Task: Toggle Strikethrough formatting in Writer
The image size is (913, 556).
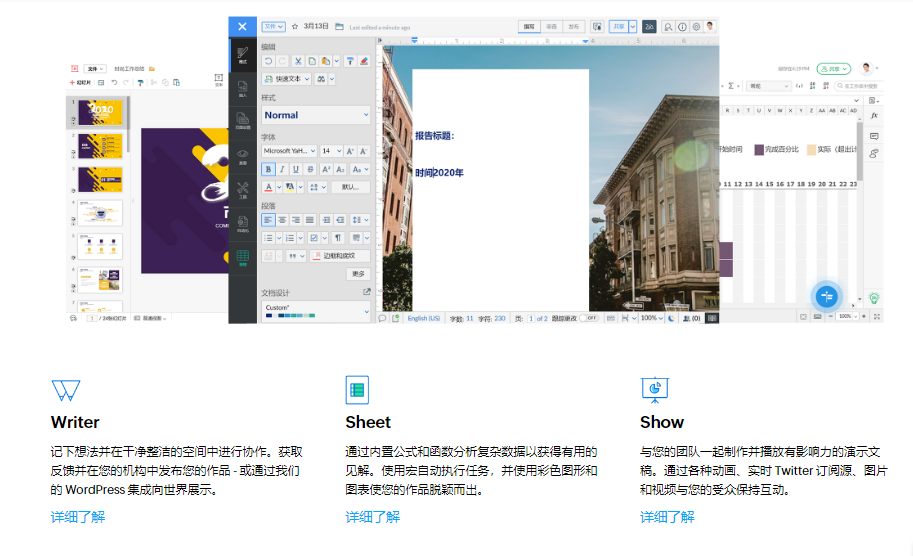Action: (x=310, y=169)
